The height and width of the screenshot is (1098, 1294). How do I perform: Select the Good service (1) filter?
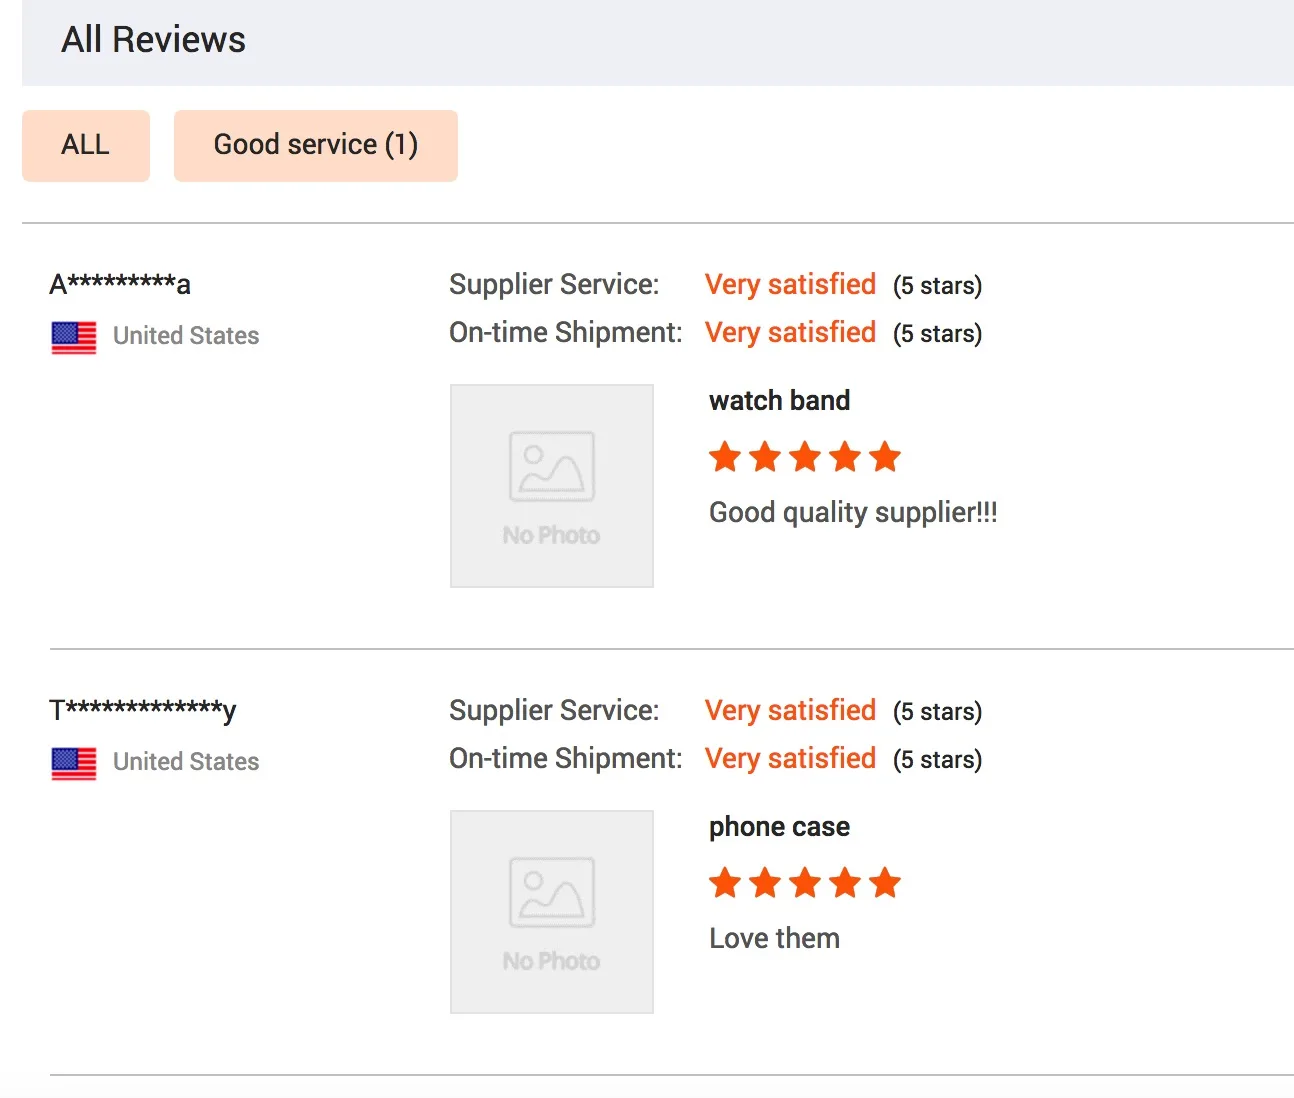click(315, 146)
